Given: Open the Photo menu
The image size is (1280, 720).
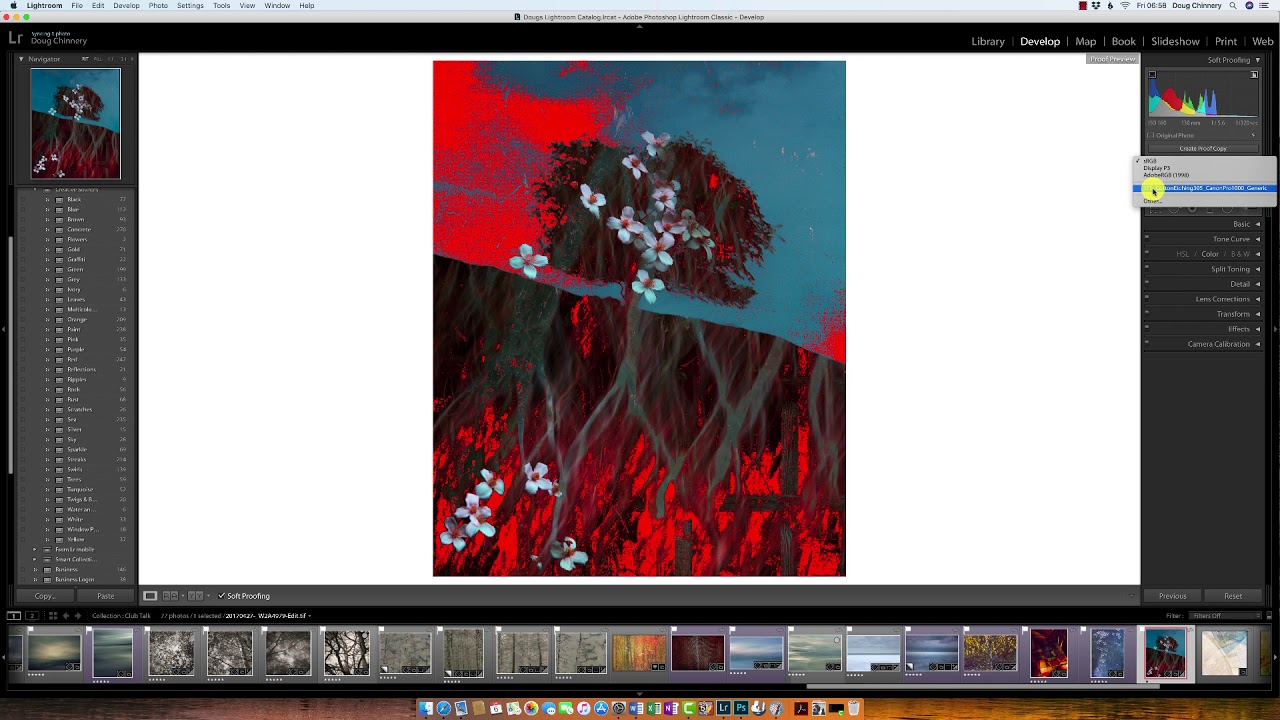Looking at the screenshot, I should pos(158,5).
